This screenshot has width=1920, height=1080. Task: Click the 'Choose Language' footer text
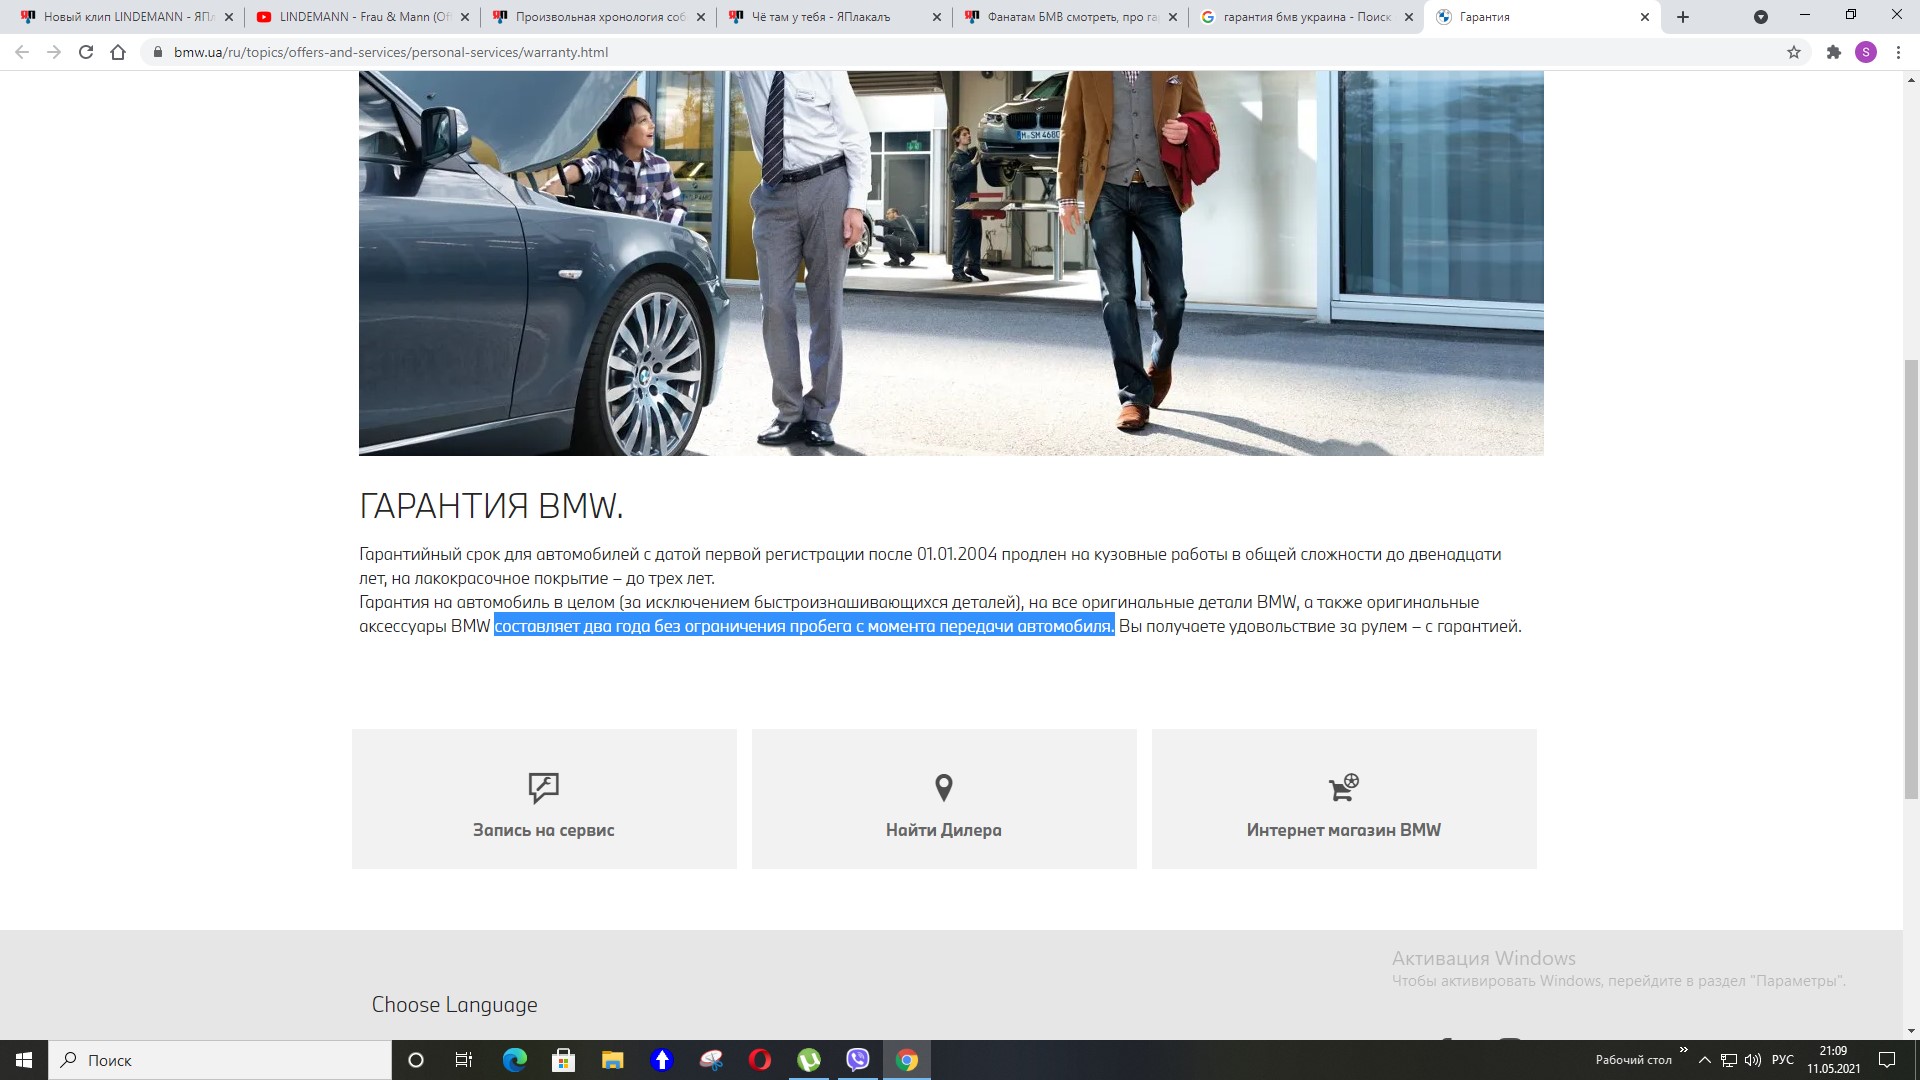coord(454,1005)
